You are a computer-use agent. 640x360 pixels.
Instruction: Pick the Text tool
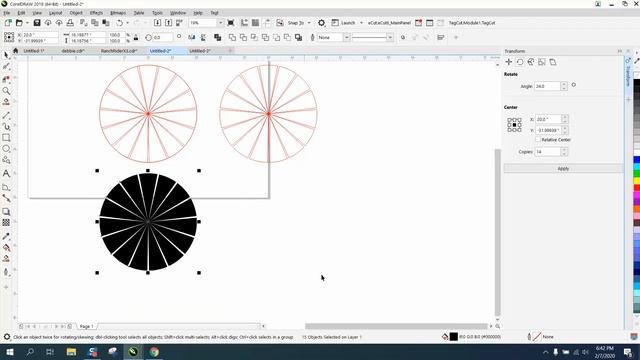(x=6, y=173)
